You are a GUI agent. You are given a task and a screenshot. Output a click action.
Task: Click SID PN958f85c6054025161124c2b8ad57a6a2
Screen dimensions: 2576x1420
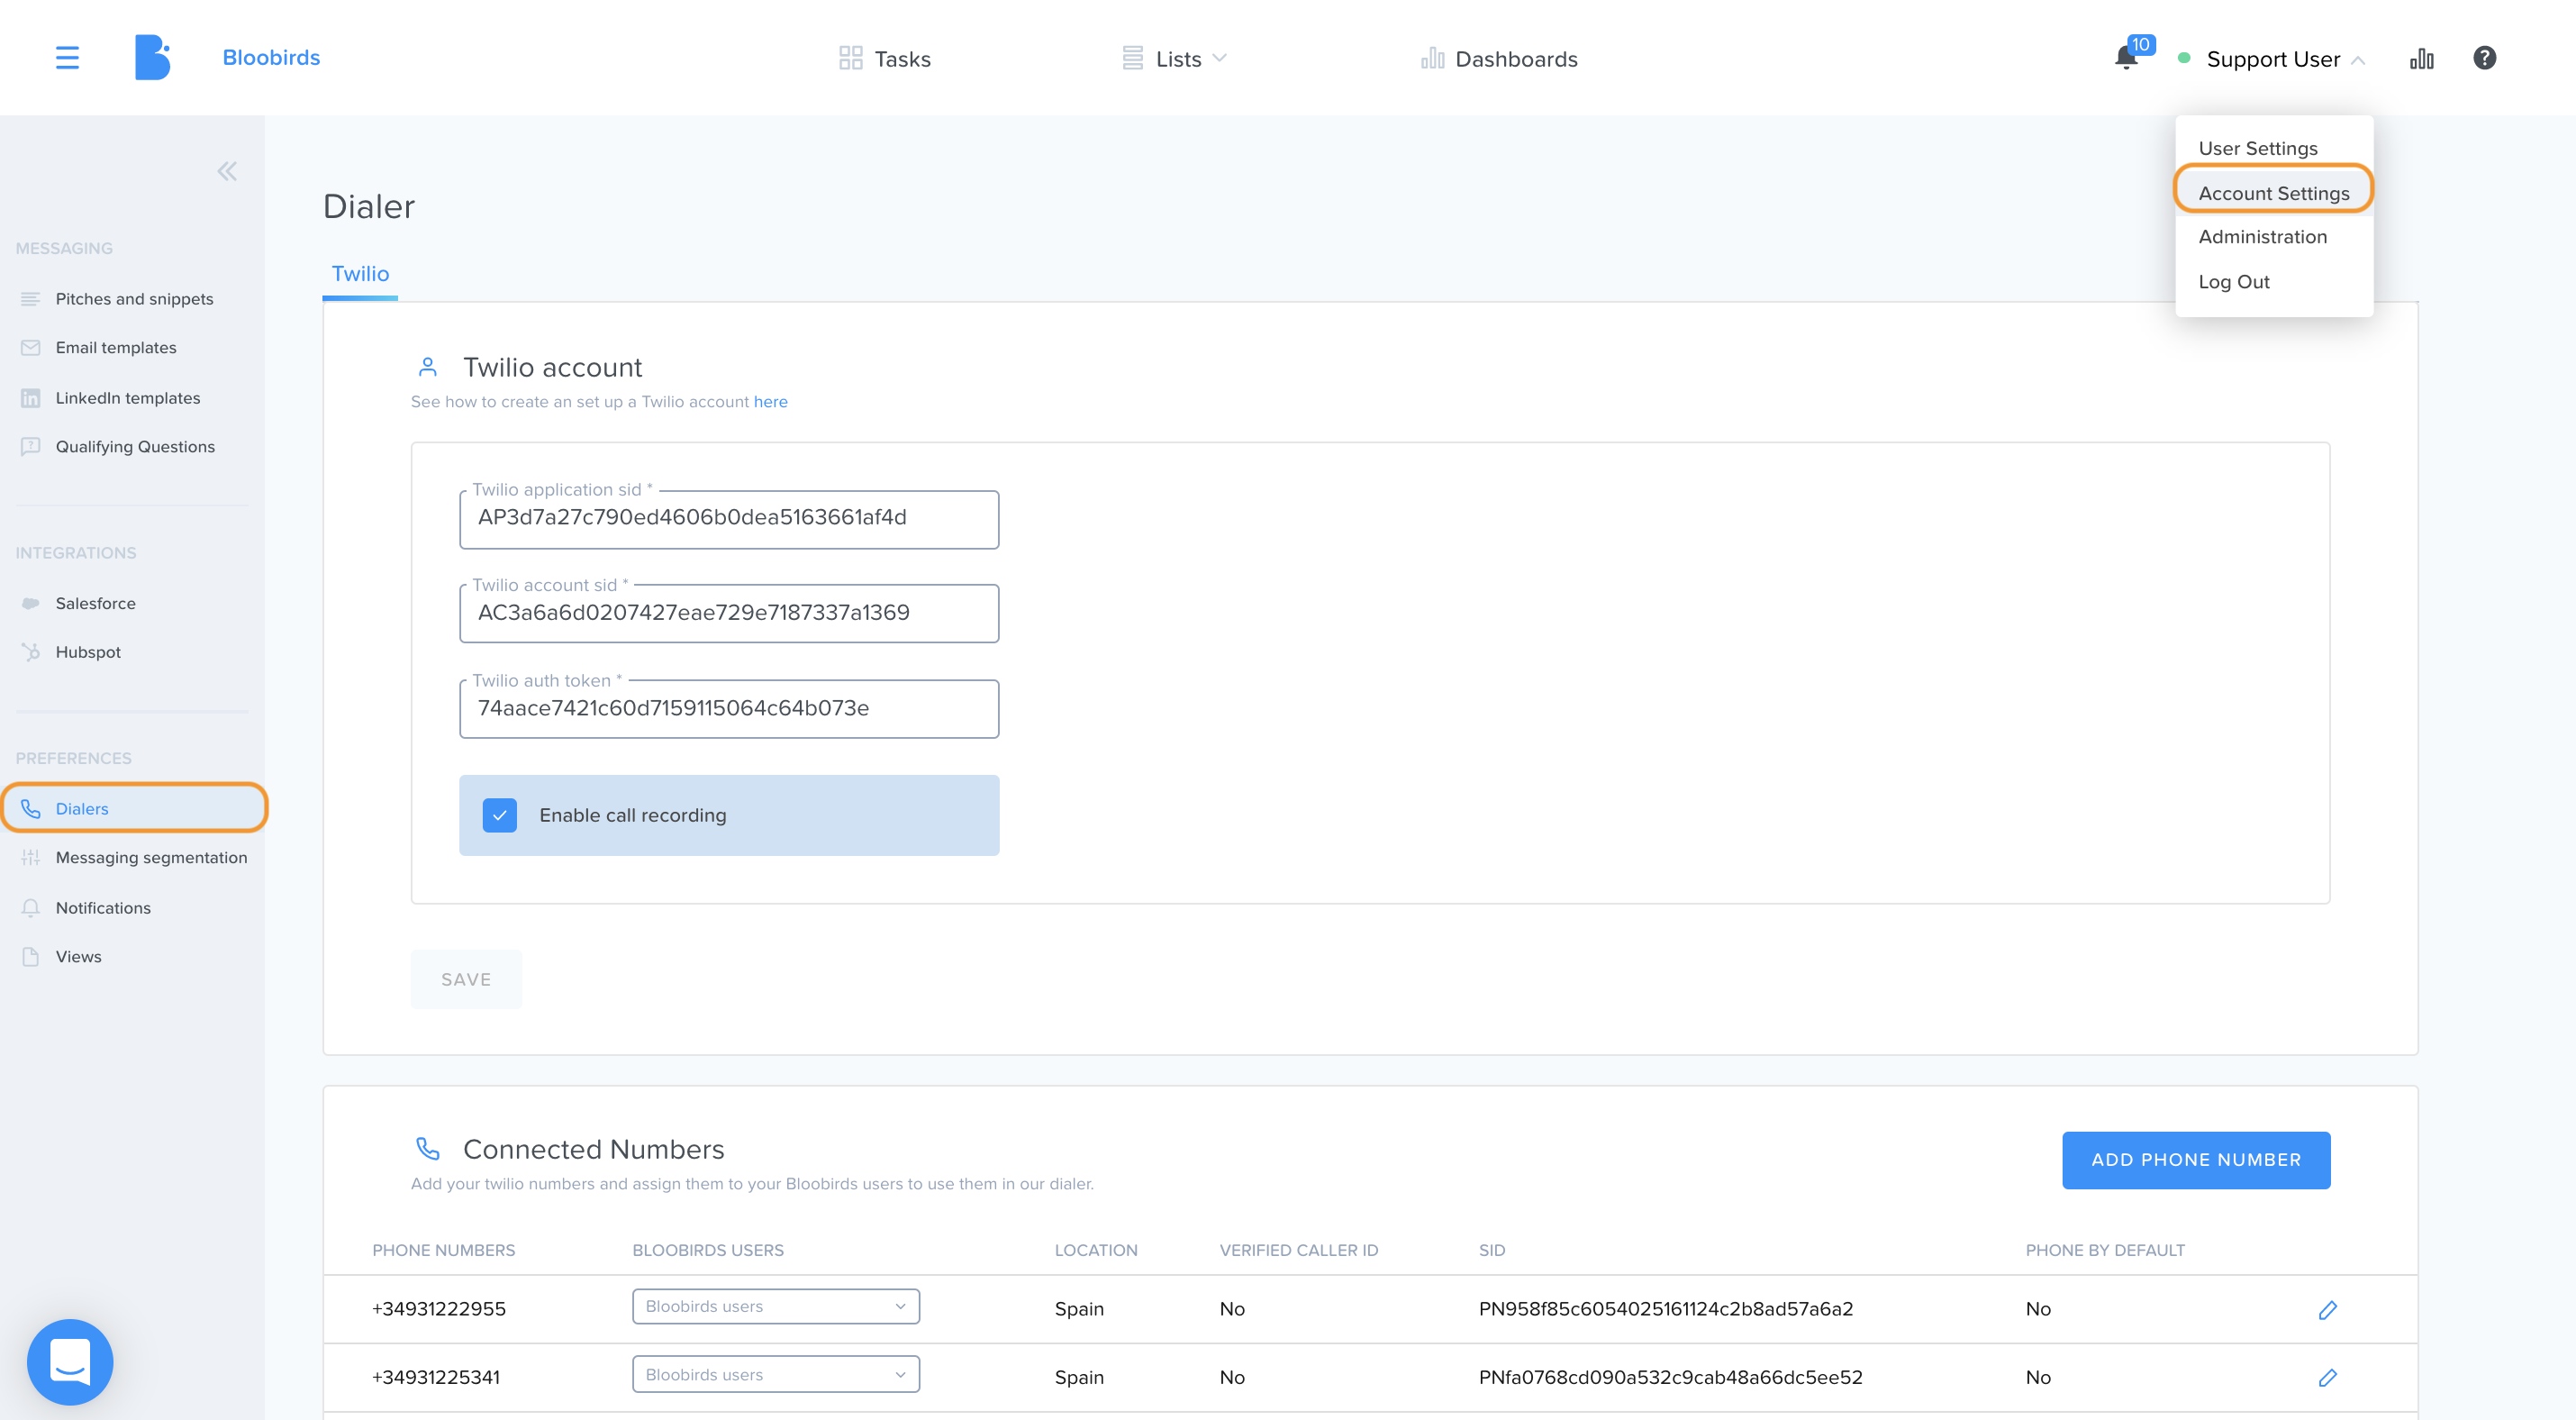coord(1666,1309)
